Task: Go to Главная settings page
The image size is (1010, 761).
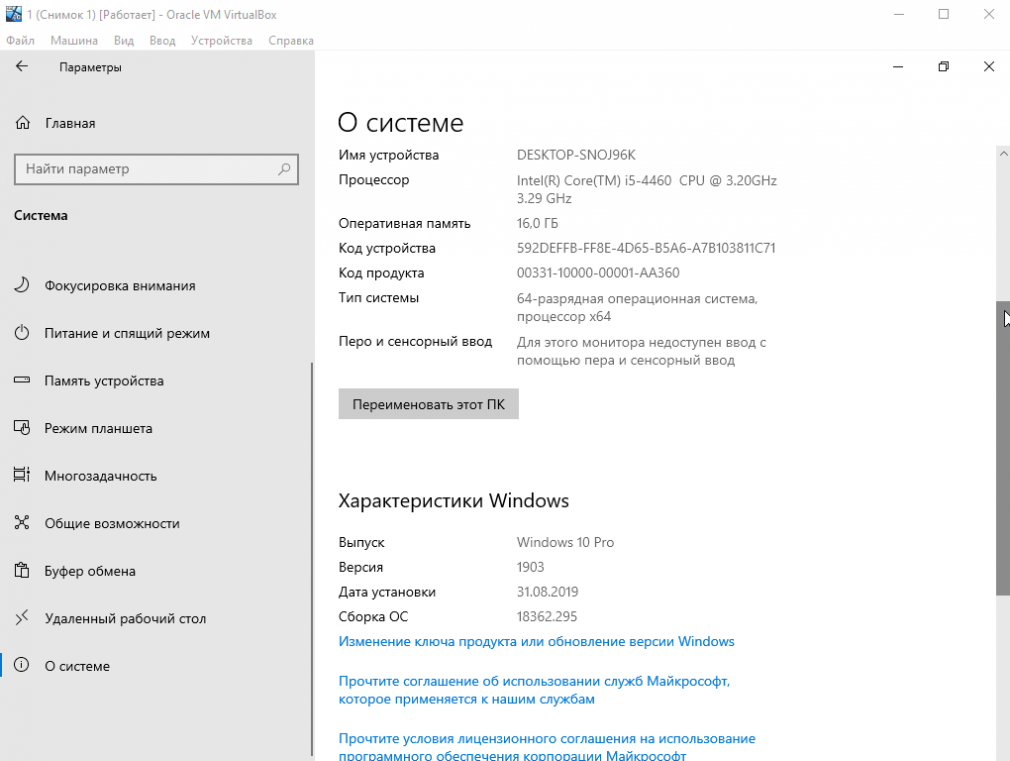Action: coord(70,123)
